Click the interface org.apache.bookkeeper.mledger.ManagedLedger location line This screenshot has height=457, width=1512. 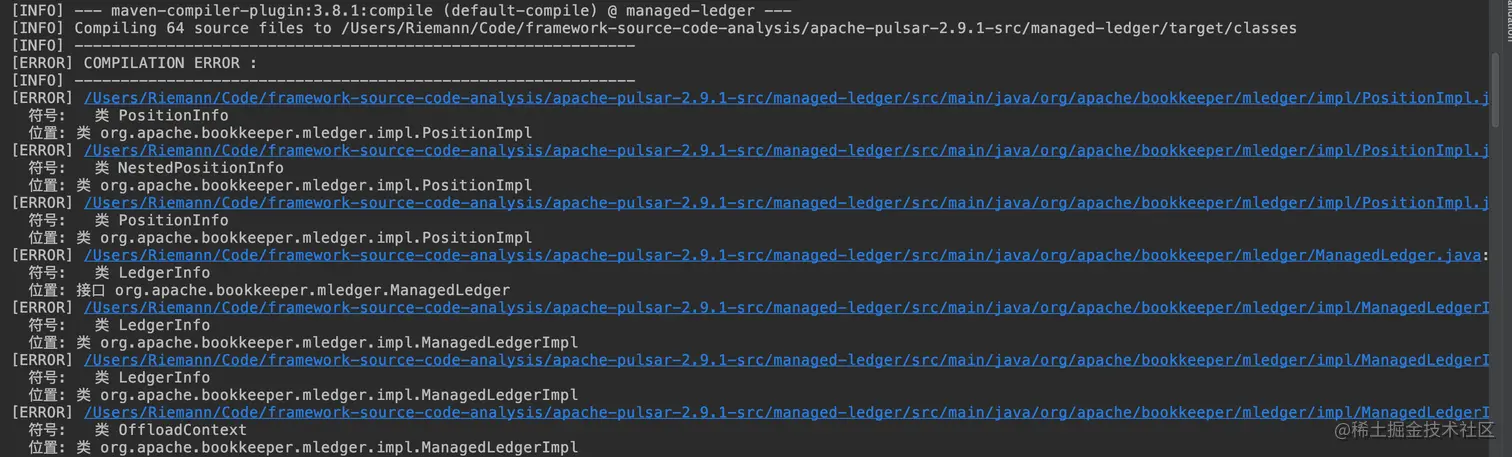click(x=269, y=290)
